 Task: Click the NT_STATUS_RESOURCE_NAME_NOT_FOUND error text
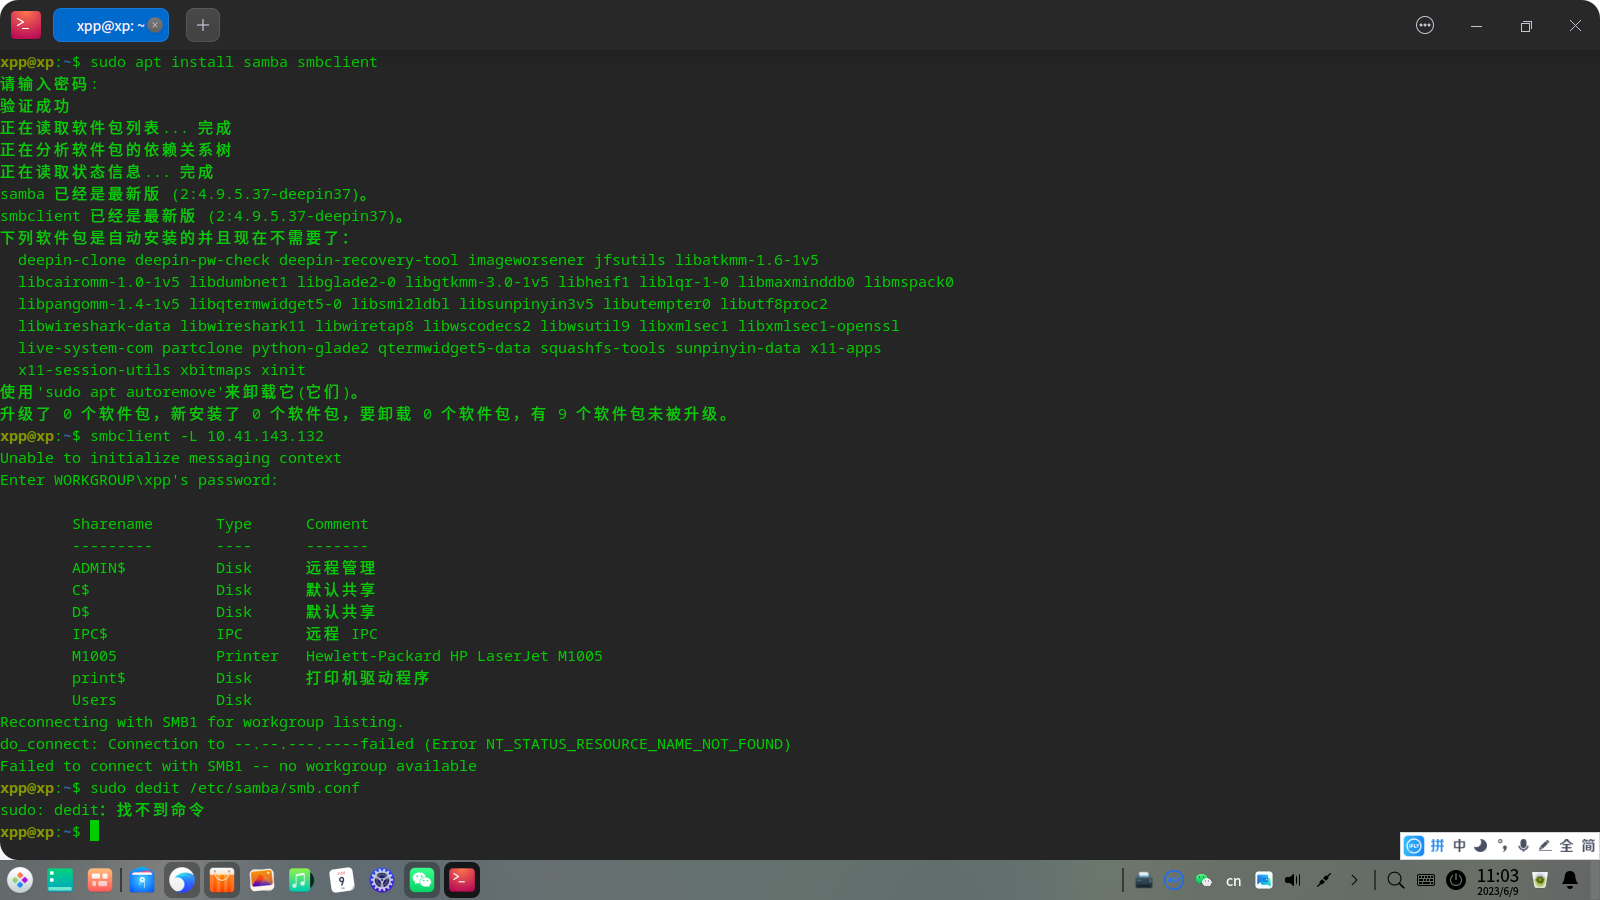[633, 744]
